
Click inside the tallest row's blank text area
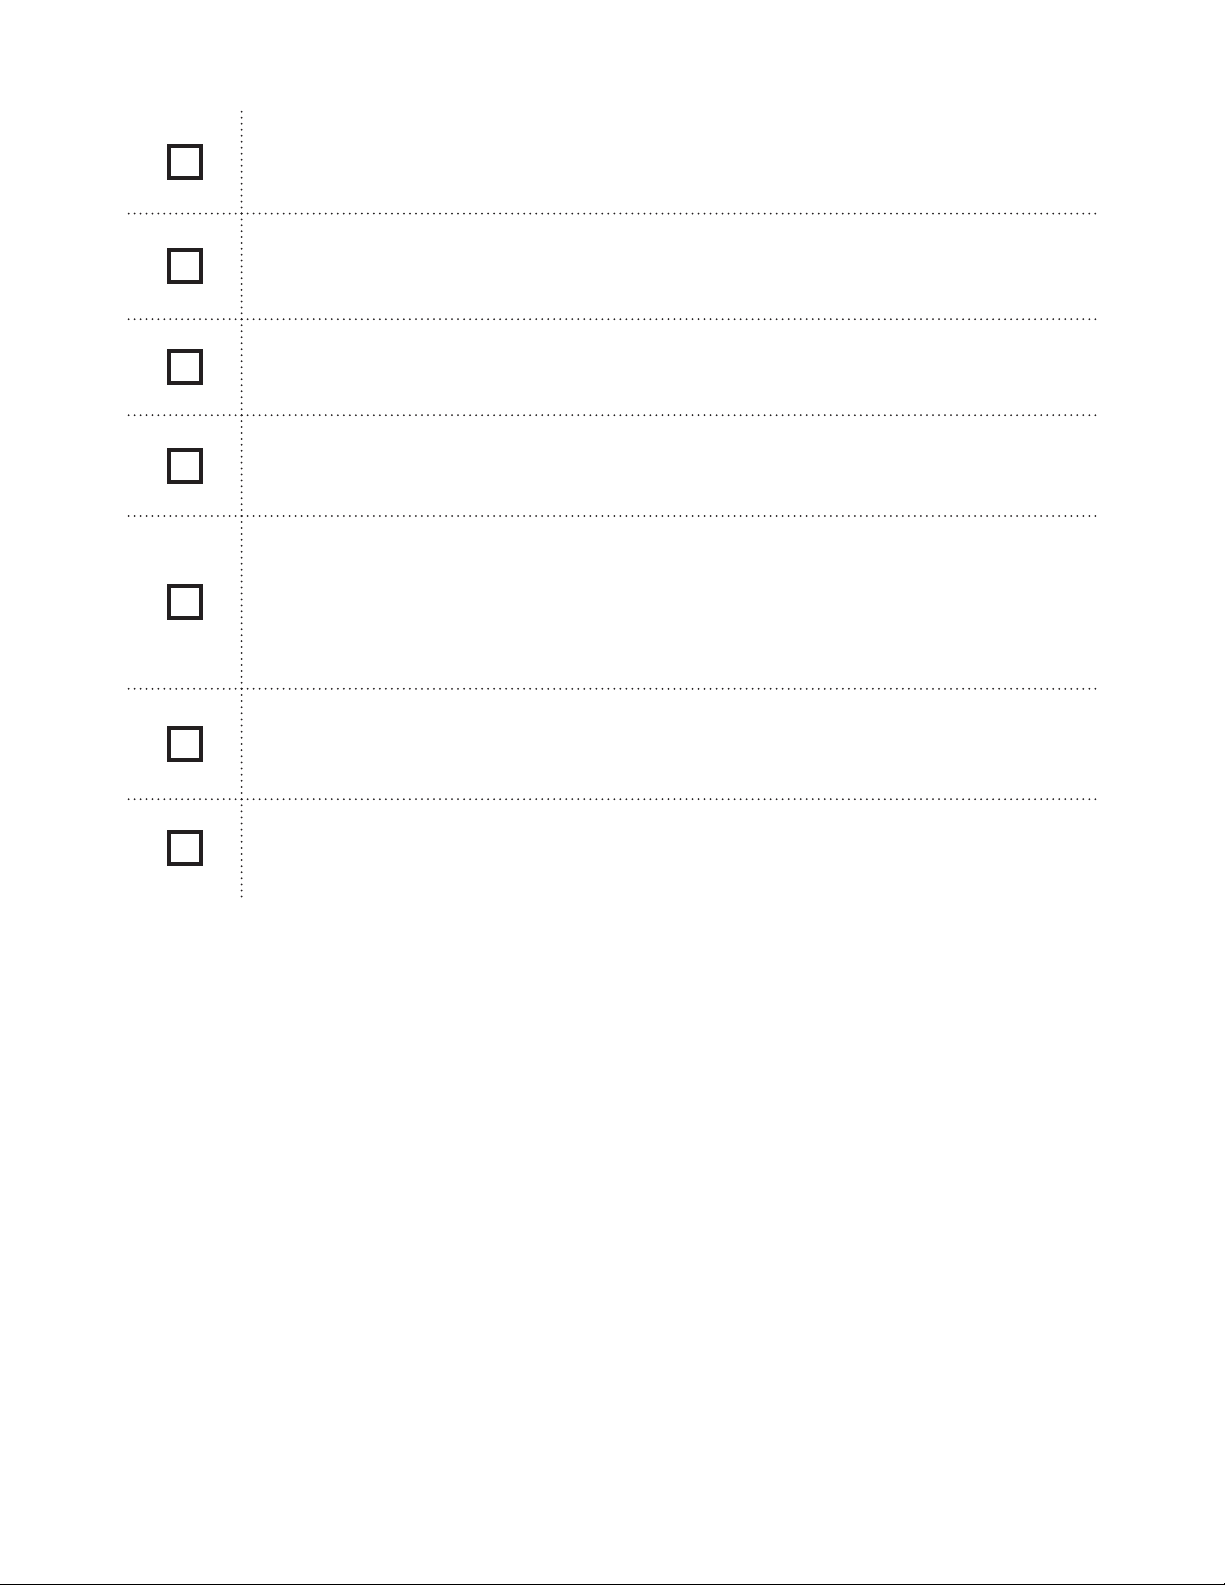click(x=670, y=602)
